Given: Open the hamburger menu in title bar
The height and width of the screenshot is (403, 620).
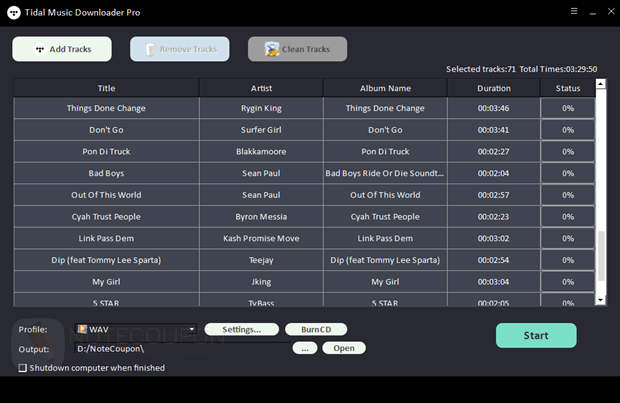Looking at the screenshot, I should pos(574,11).
